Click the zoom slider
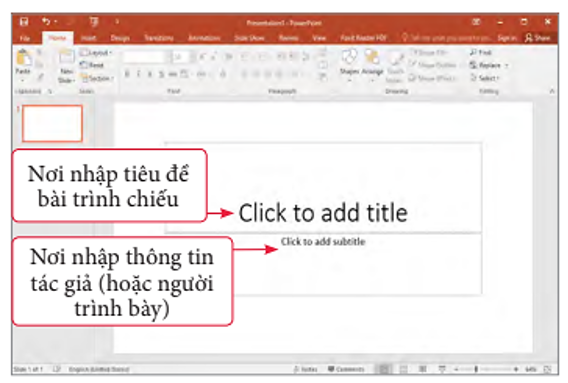 [x=486, y=369]
